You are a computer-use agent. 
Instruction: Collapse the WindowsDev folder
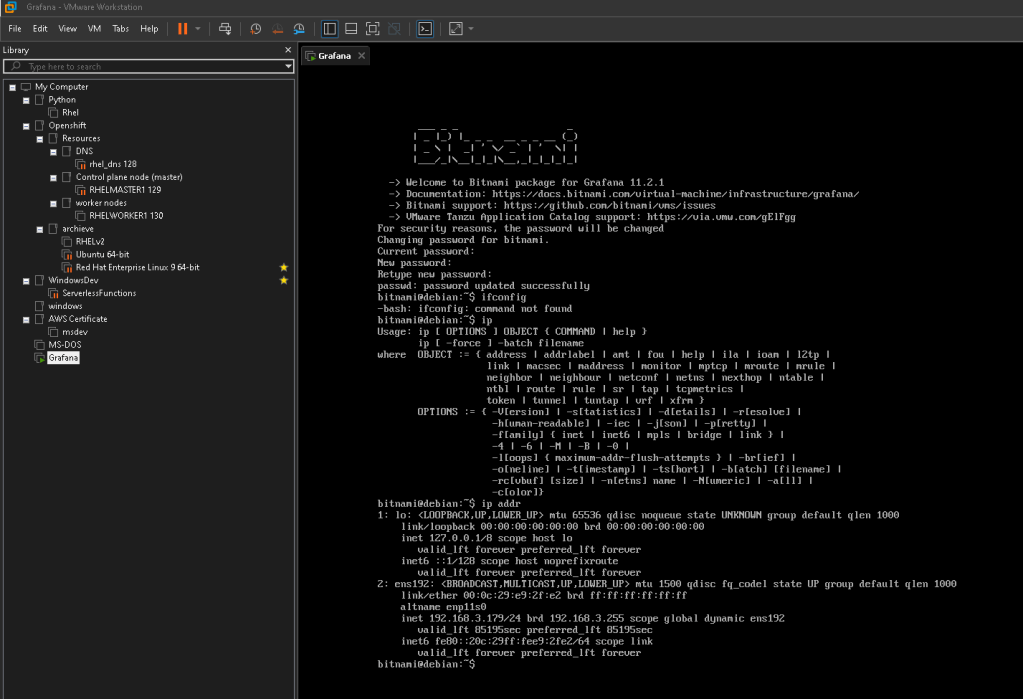pyautogui.click(x=26, y=281)
